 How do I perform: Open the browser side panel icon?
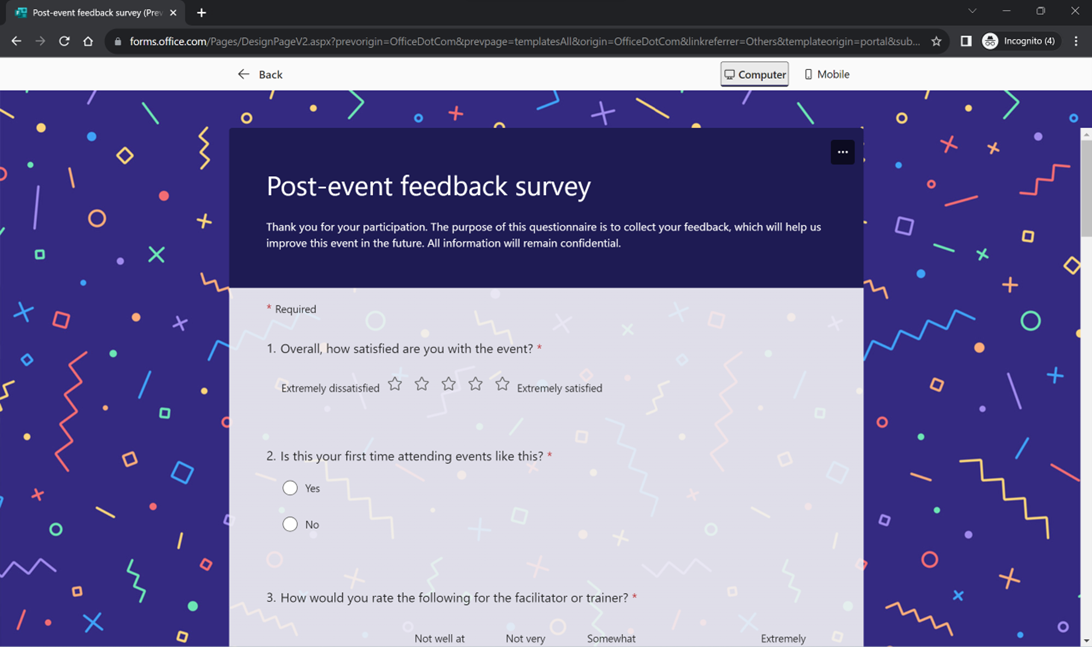tap(965, 41)
